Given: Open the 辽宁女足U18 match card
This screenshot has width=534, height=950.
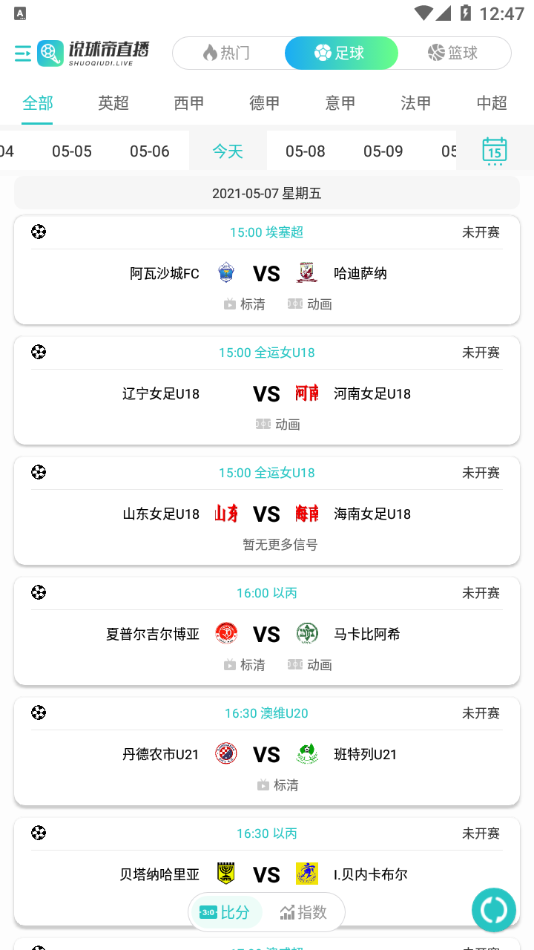Looking at the screenshot, I should 267,391.
